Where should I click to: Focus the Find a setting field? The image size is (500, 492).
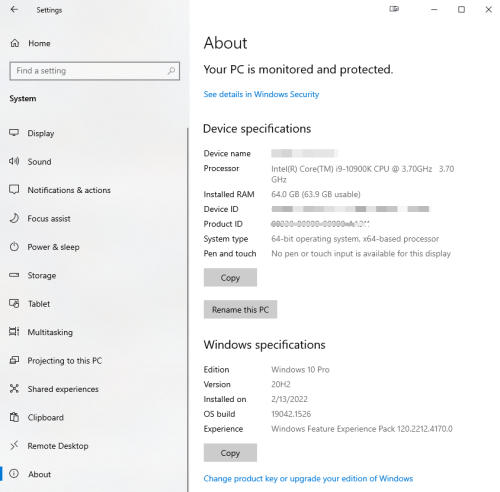[x=95, y=71]
